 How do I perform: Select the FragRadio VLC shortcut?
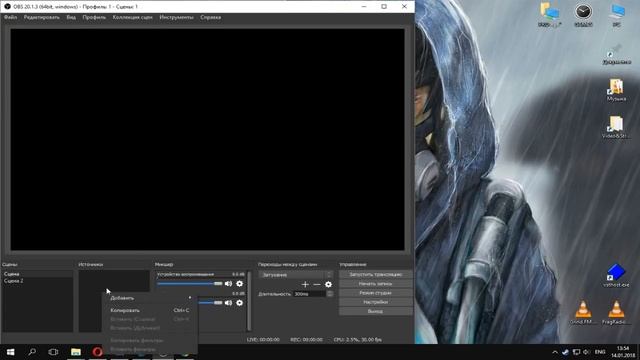pyautogui.click(x=616, y=313)
